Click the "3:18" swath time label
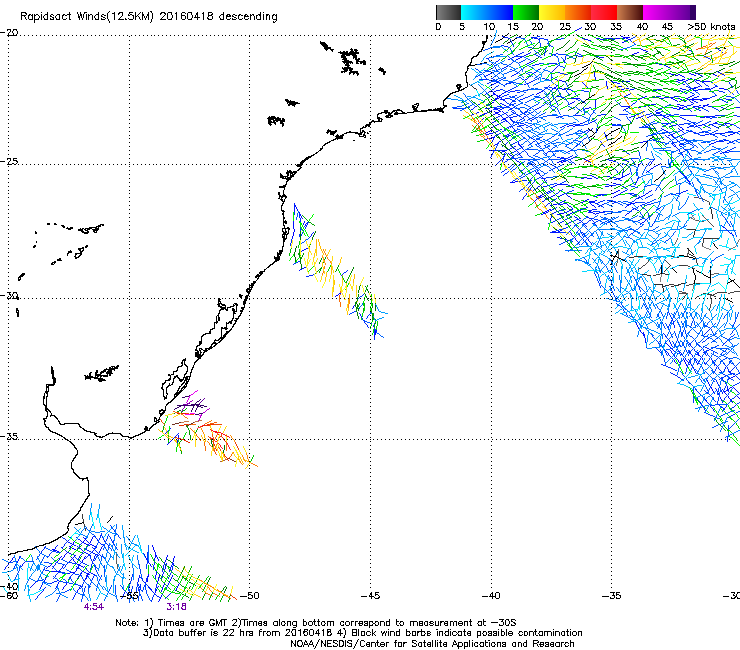This screenshot has width=740, height=650. (x=176, y=607)
